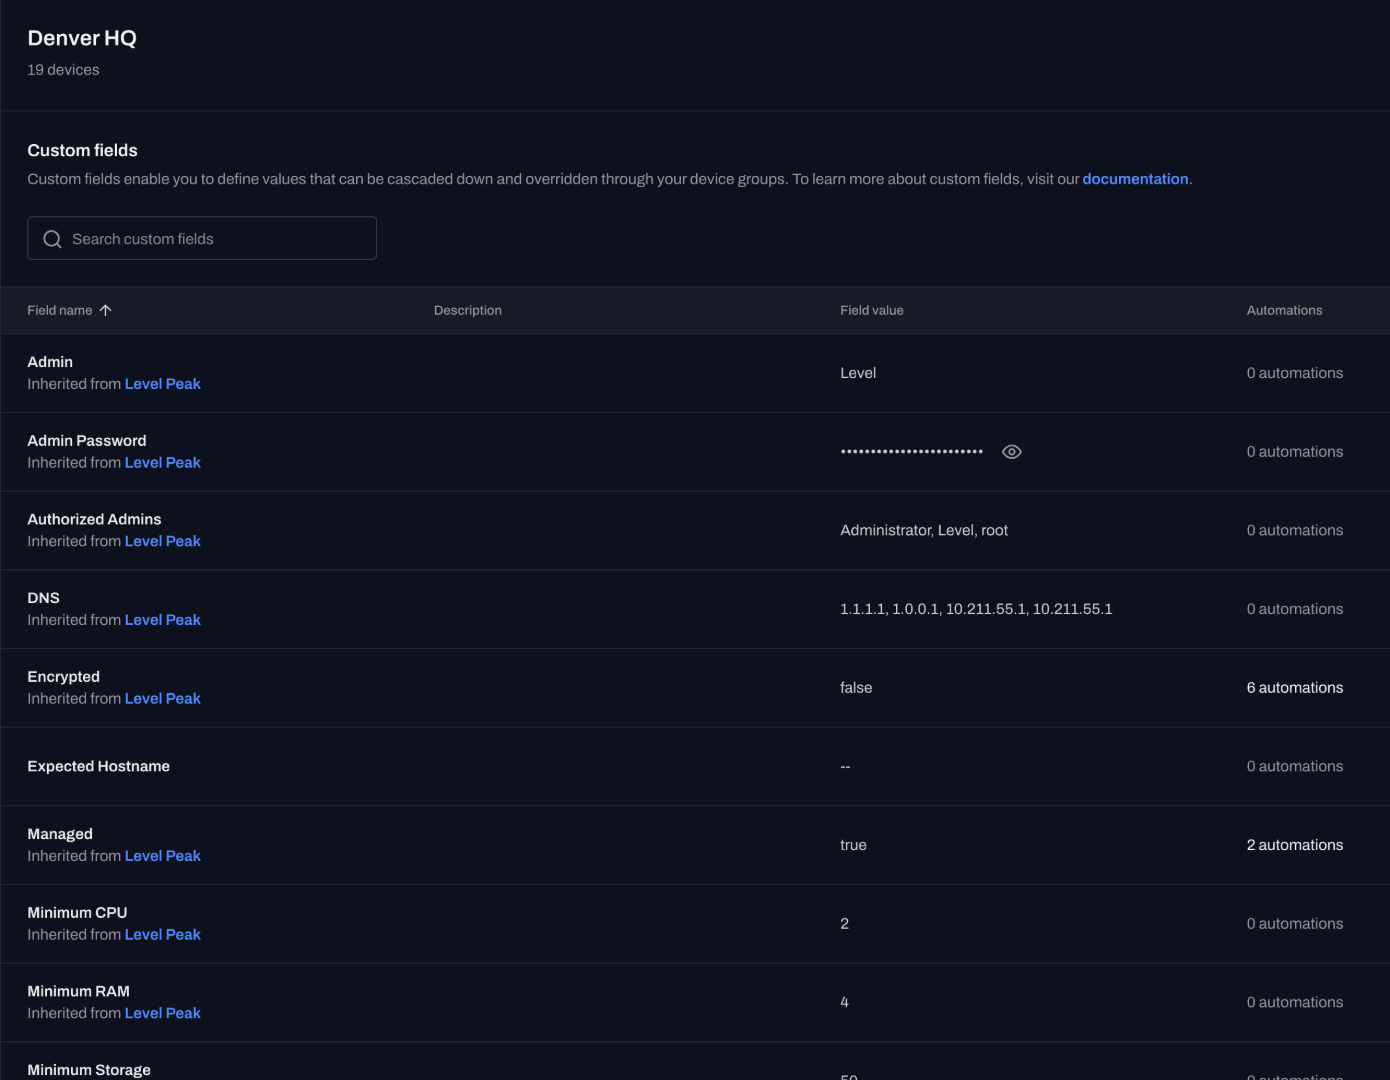
Task: Select the Admin Password field name
Action: (87, 441)
